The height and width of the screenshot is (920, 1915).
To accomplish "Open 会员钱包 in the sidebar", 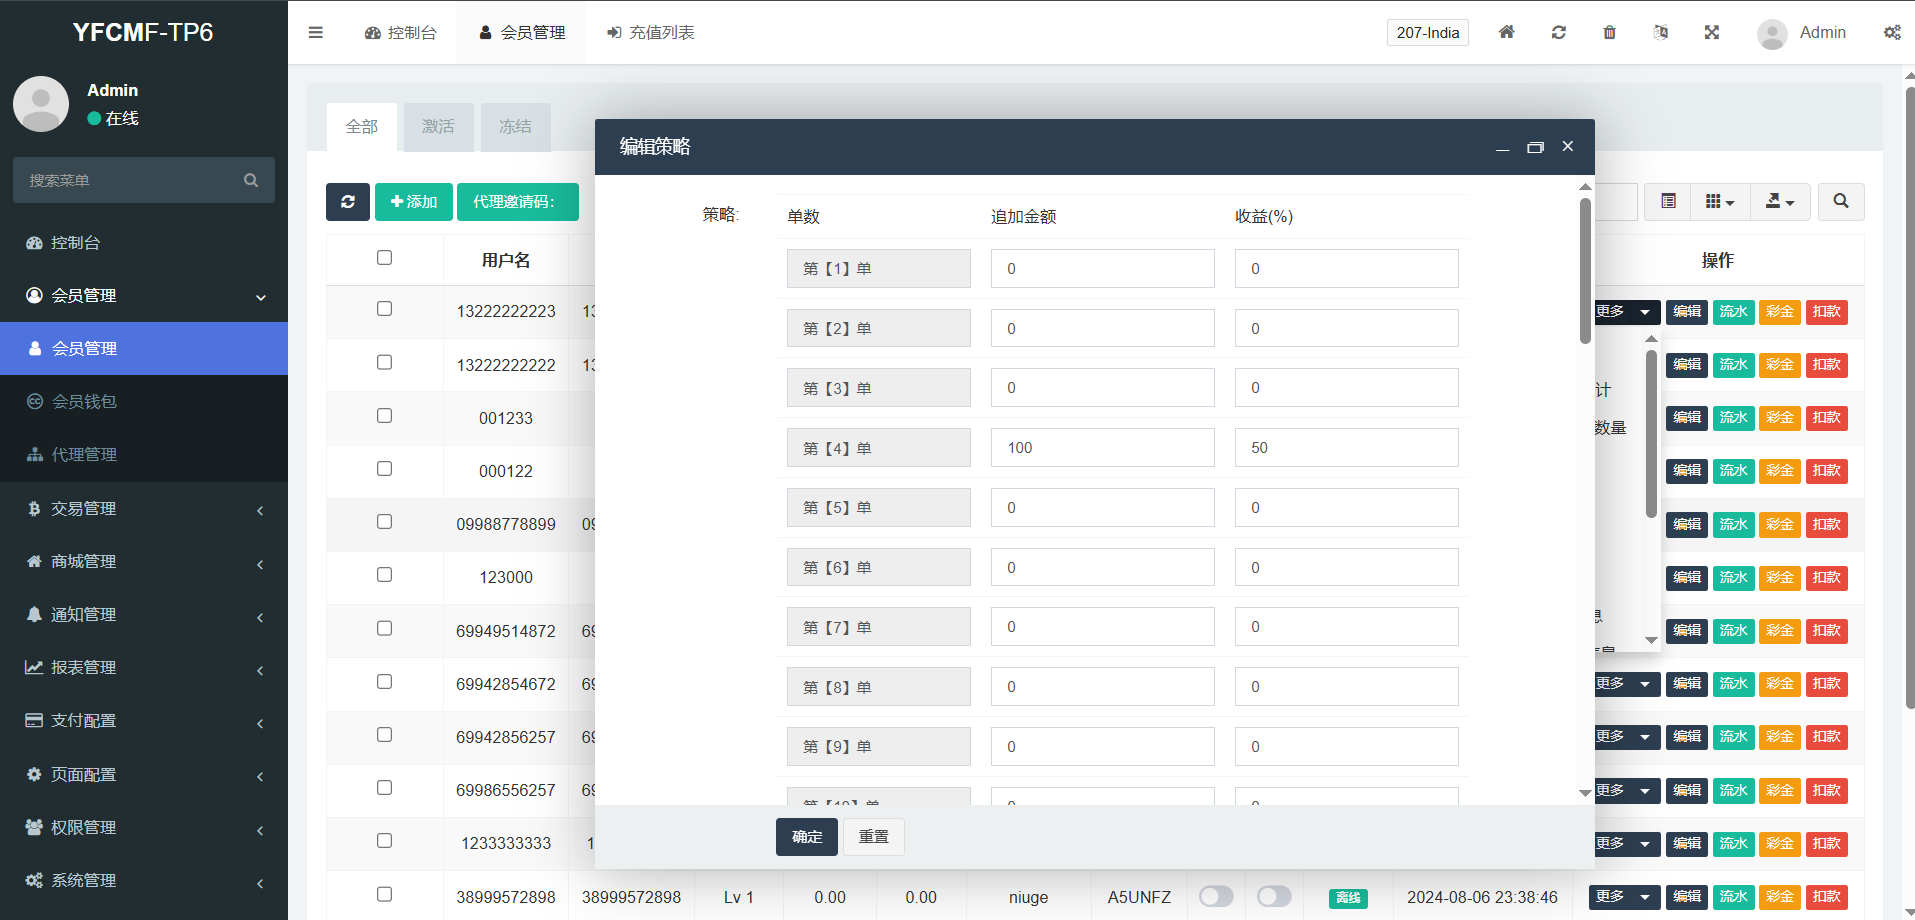I will [85, 401].
